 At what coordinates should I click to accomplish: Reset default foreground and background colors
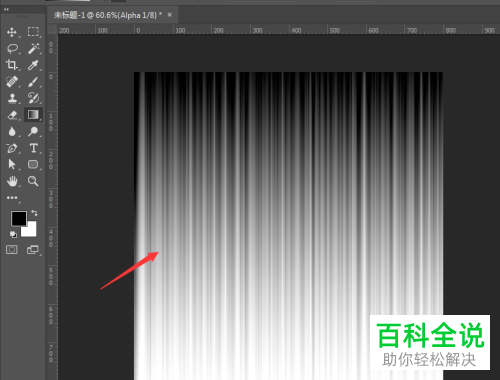click(x=13, y=235)
